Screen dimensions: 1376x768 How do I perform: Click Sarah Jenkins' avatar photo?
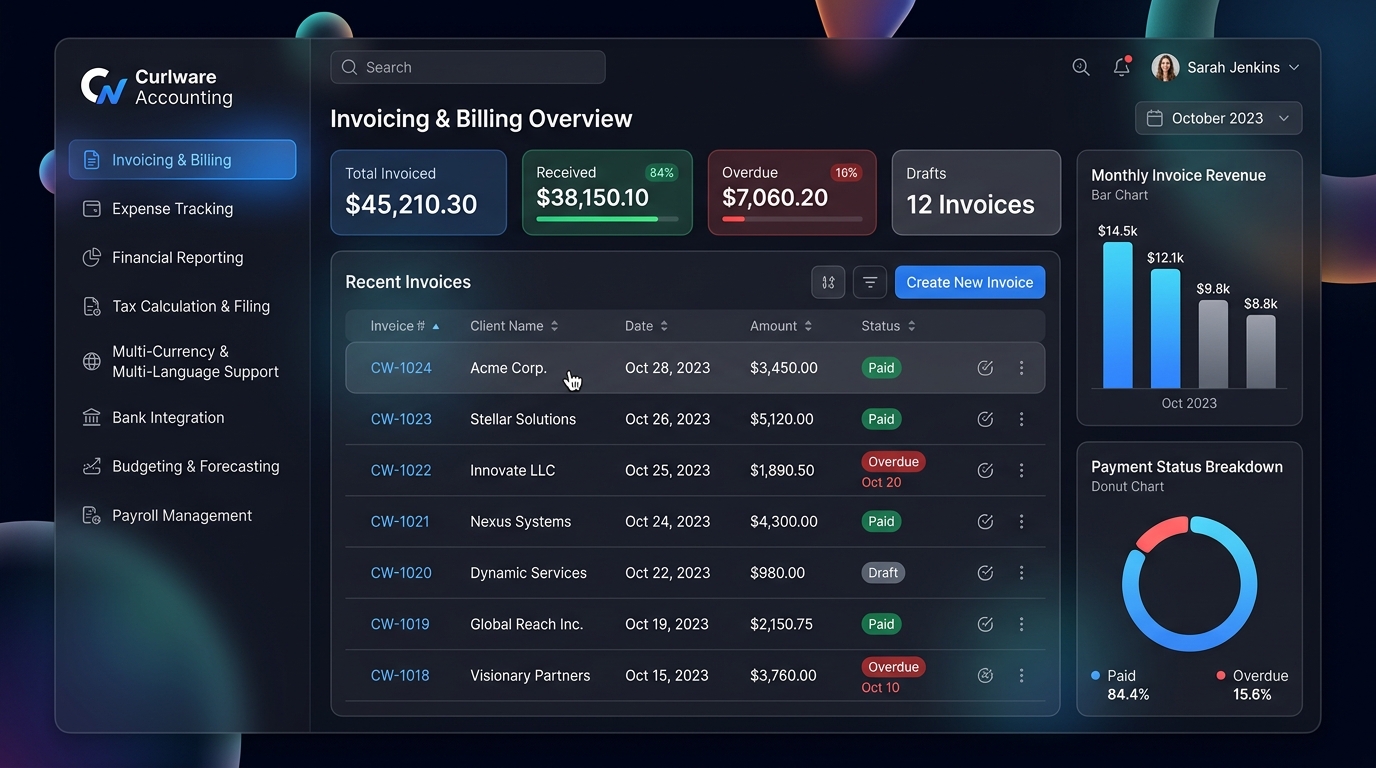coord(1165,67)
